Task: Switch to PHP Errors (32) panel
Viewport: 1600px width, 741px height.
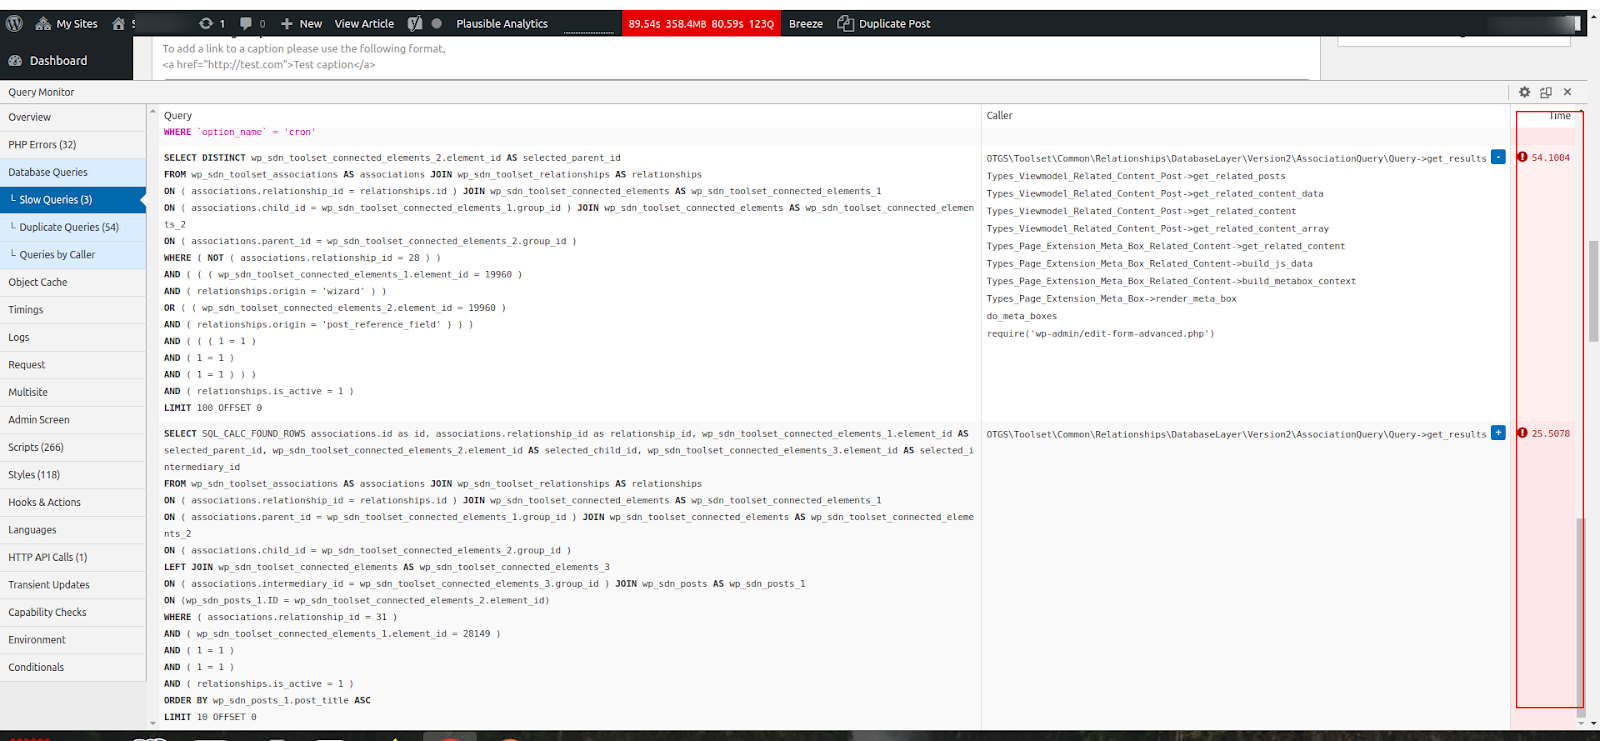Action: pos(42,145)
